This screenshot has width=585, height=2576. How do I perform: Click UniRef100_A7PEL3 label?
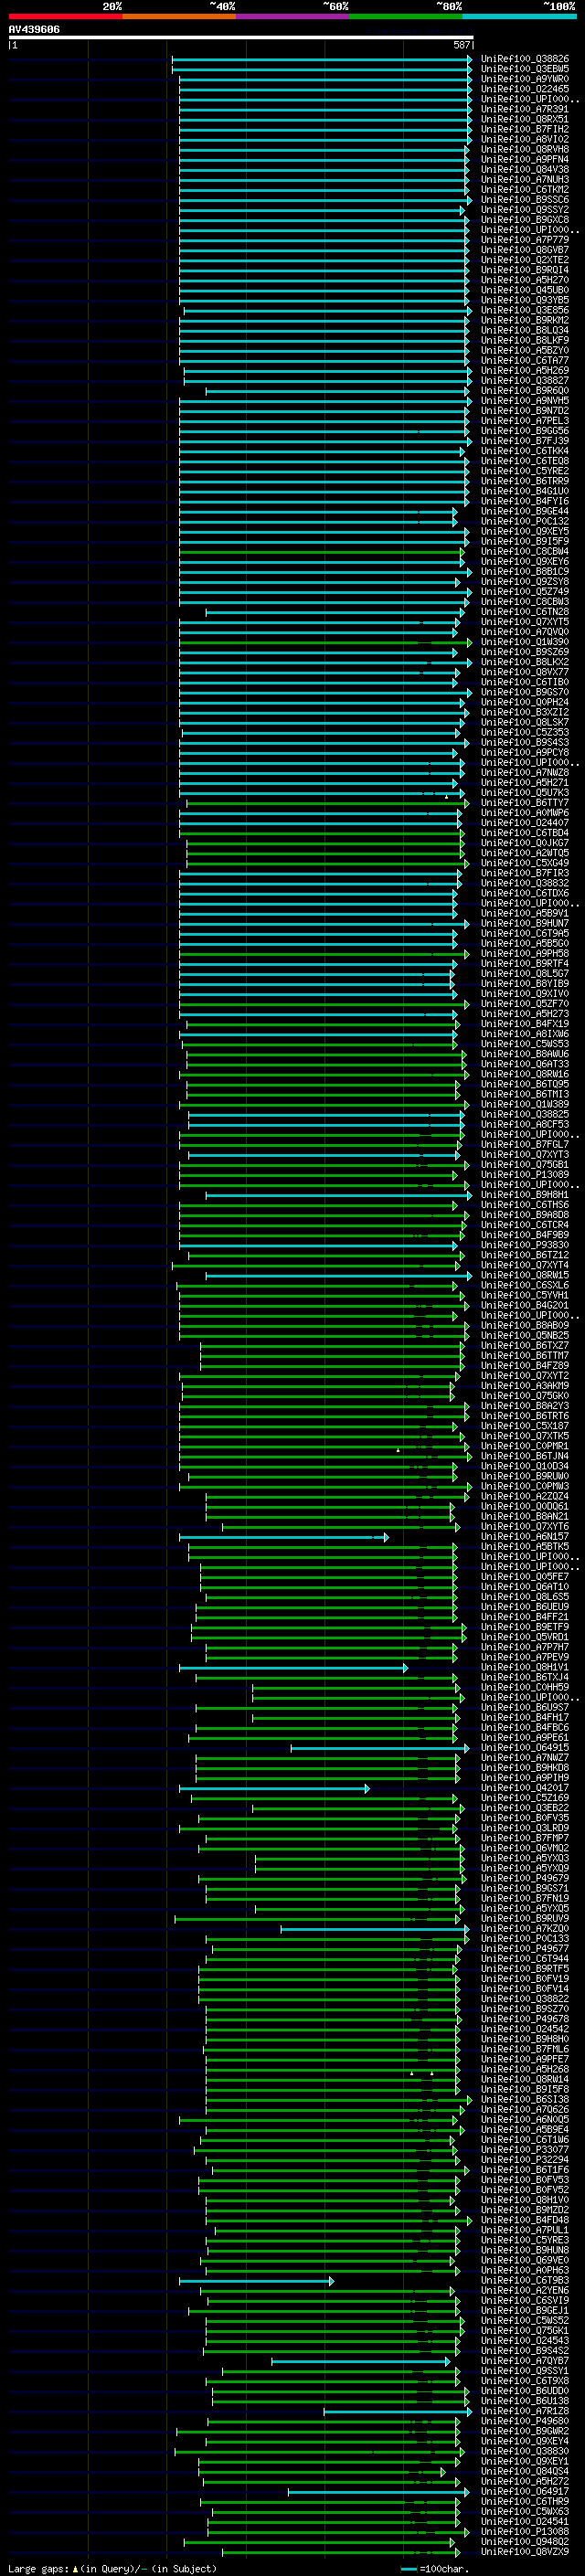coord(525,421)
